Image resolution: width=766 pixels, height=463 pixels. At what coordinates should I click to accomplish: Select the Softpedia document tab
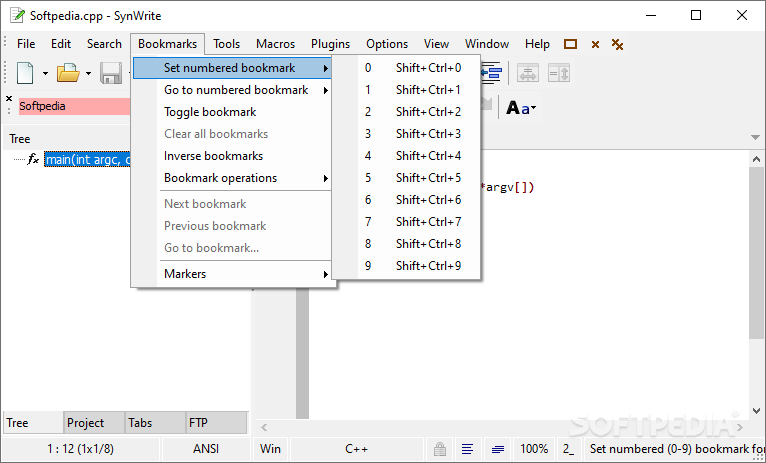click(x=74, y=106)
